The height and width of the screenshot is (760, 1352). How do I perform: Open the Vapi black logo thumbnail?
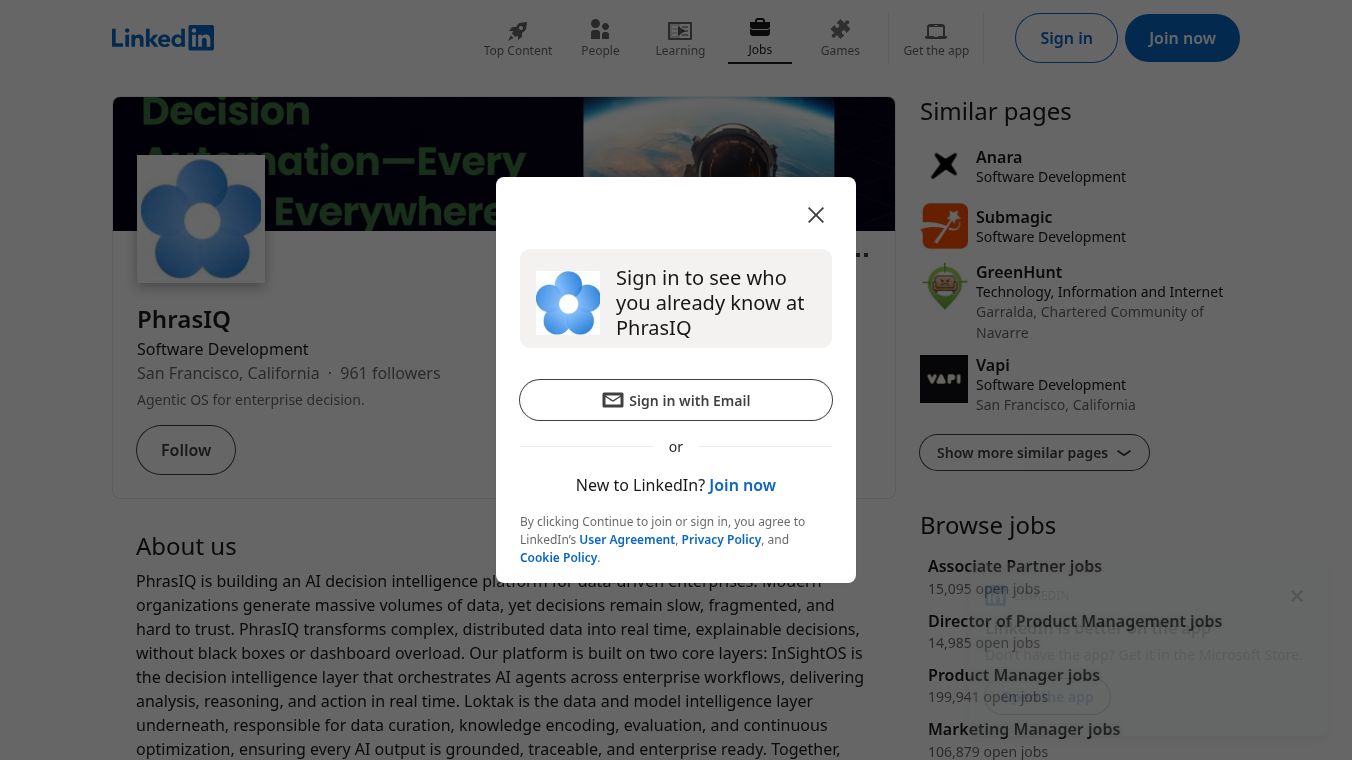[944, 379]
